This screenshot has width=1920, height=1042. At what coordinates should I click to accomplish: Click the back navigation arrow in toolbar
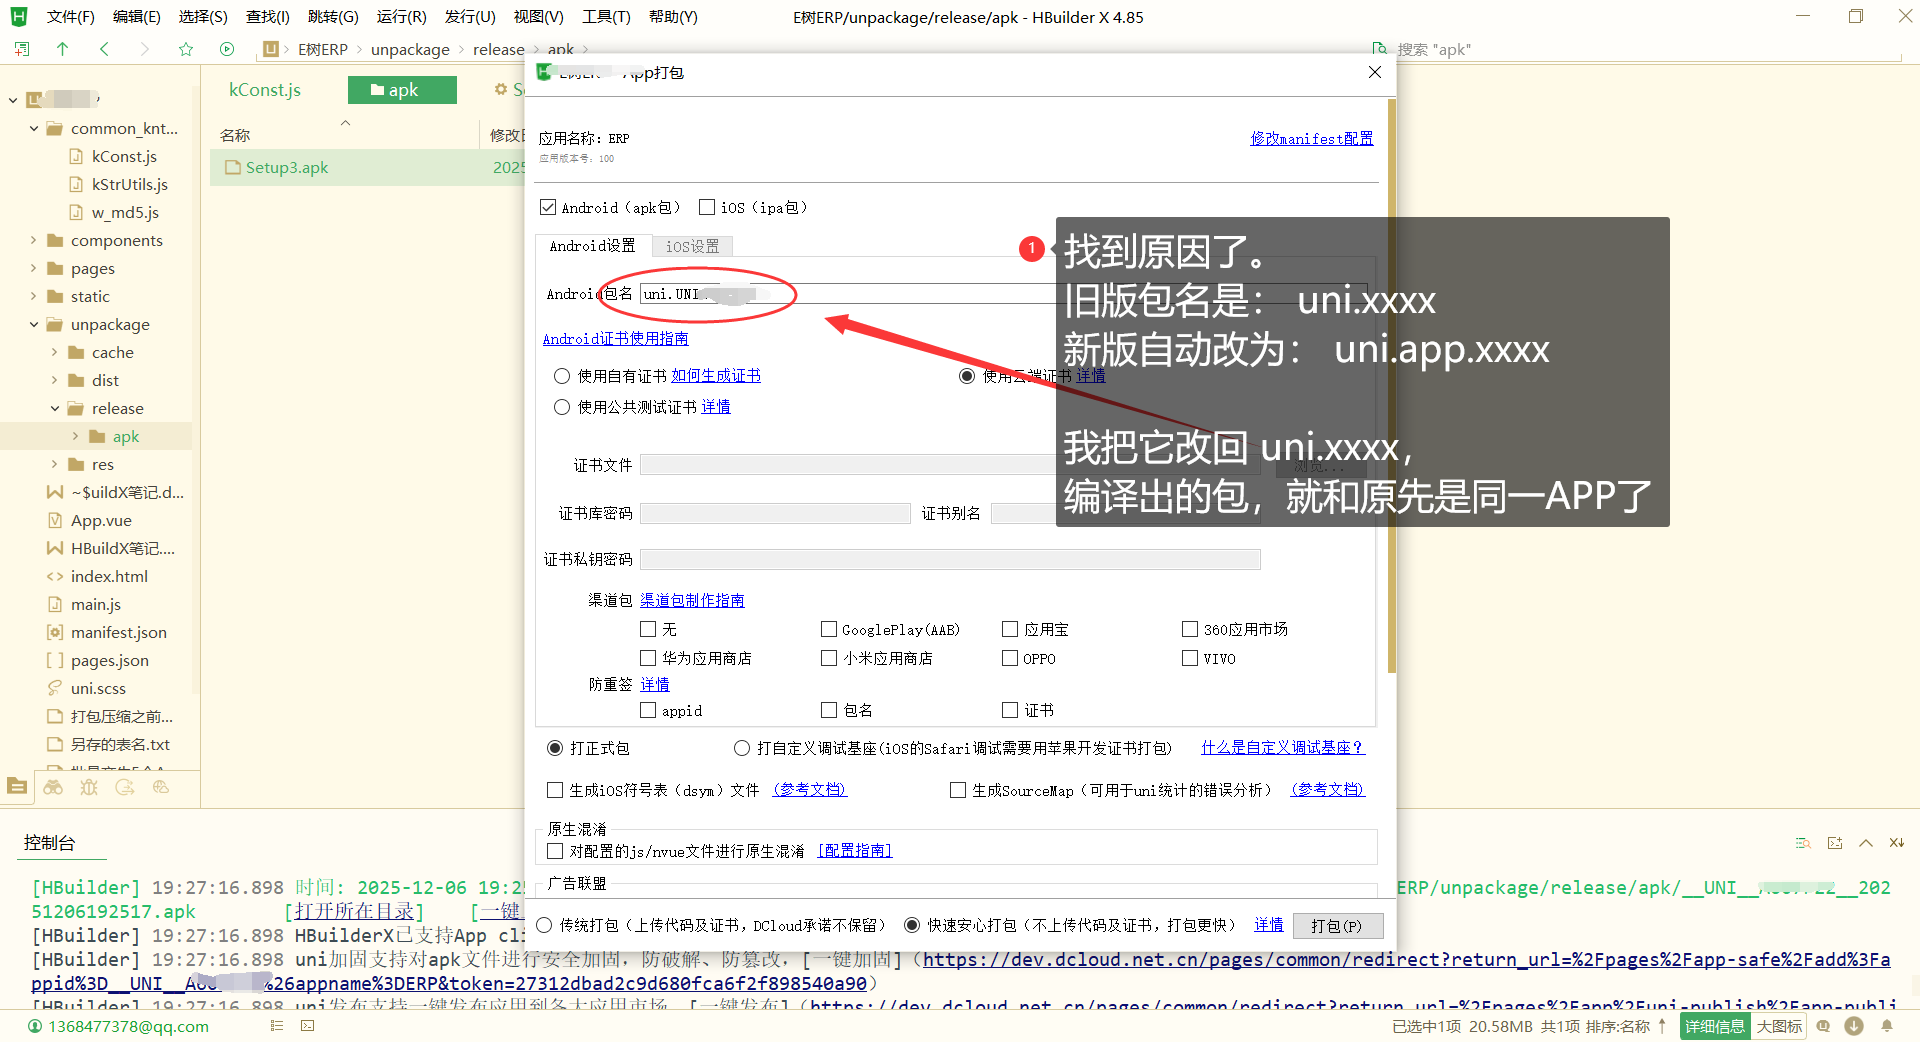pos(104,49)
